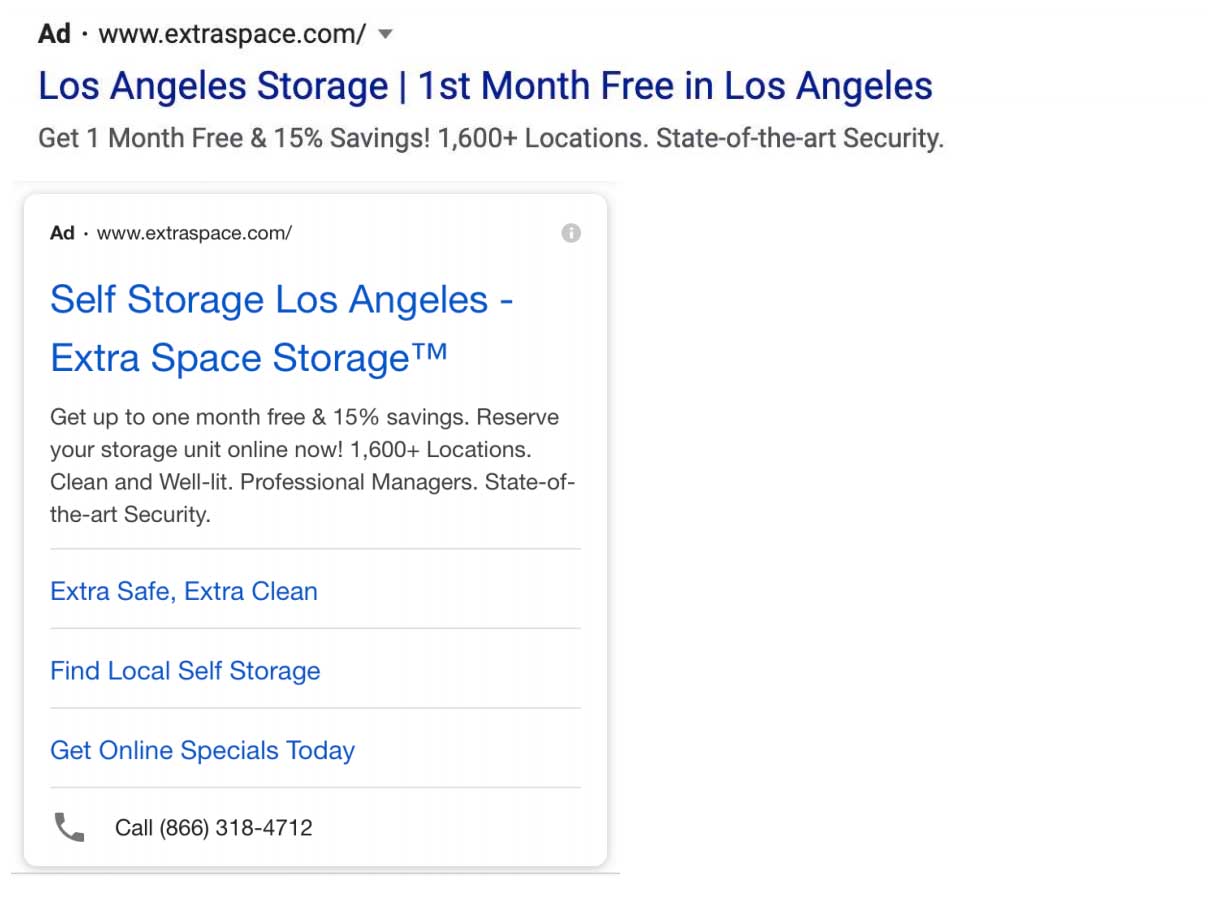
Task: Click '1st Month Free in Los Angeles' headline part
Action: 675,86
